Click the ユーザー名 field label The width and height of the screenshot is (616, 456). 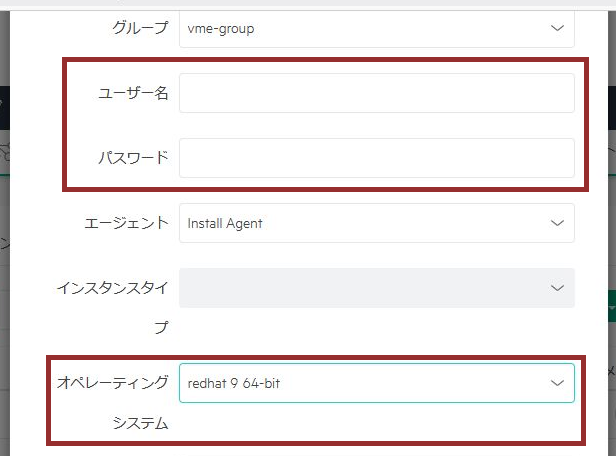(x=131, y=93)
